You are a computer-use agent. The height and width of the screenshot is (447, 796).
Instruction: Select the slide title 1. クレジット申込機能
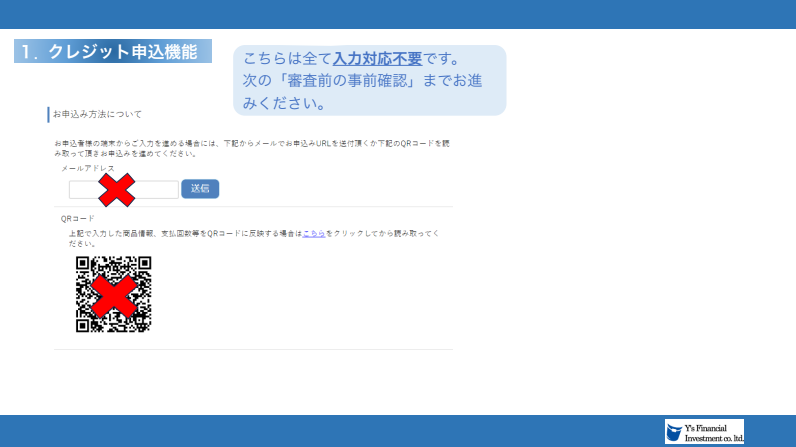(113, 52)
